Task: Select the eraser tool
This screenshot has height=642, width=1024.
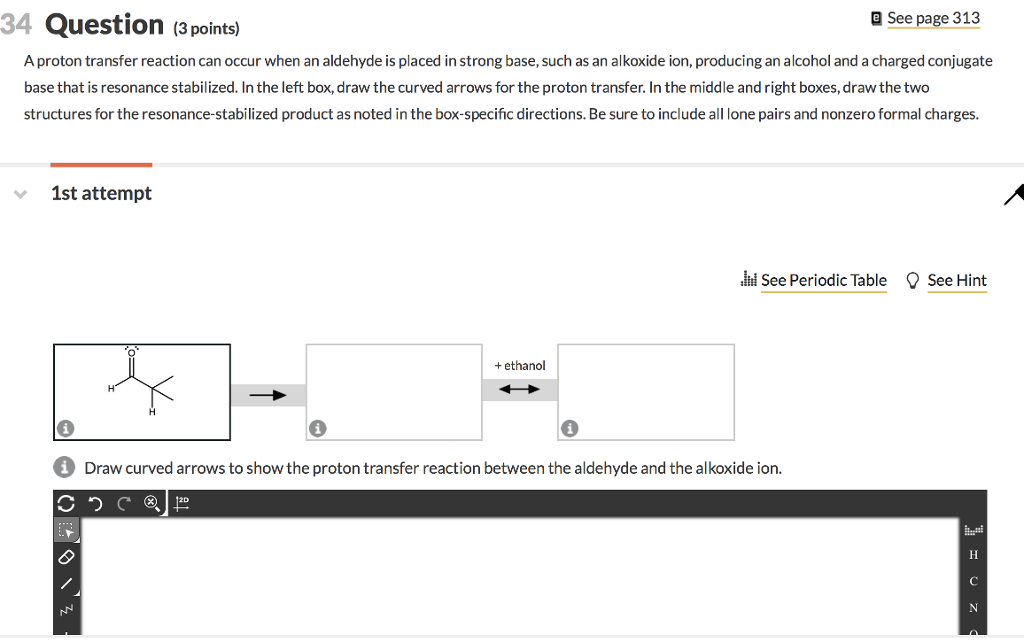Action: (65, 559)
